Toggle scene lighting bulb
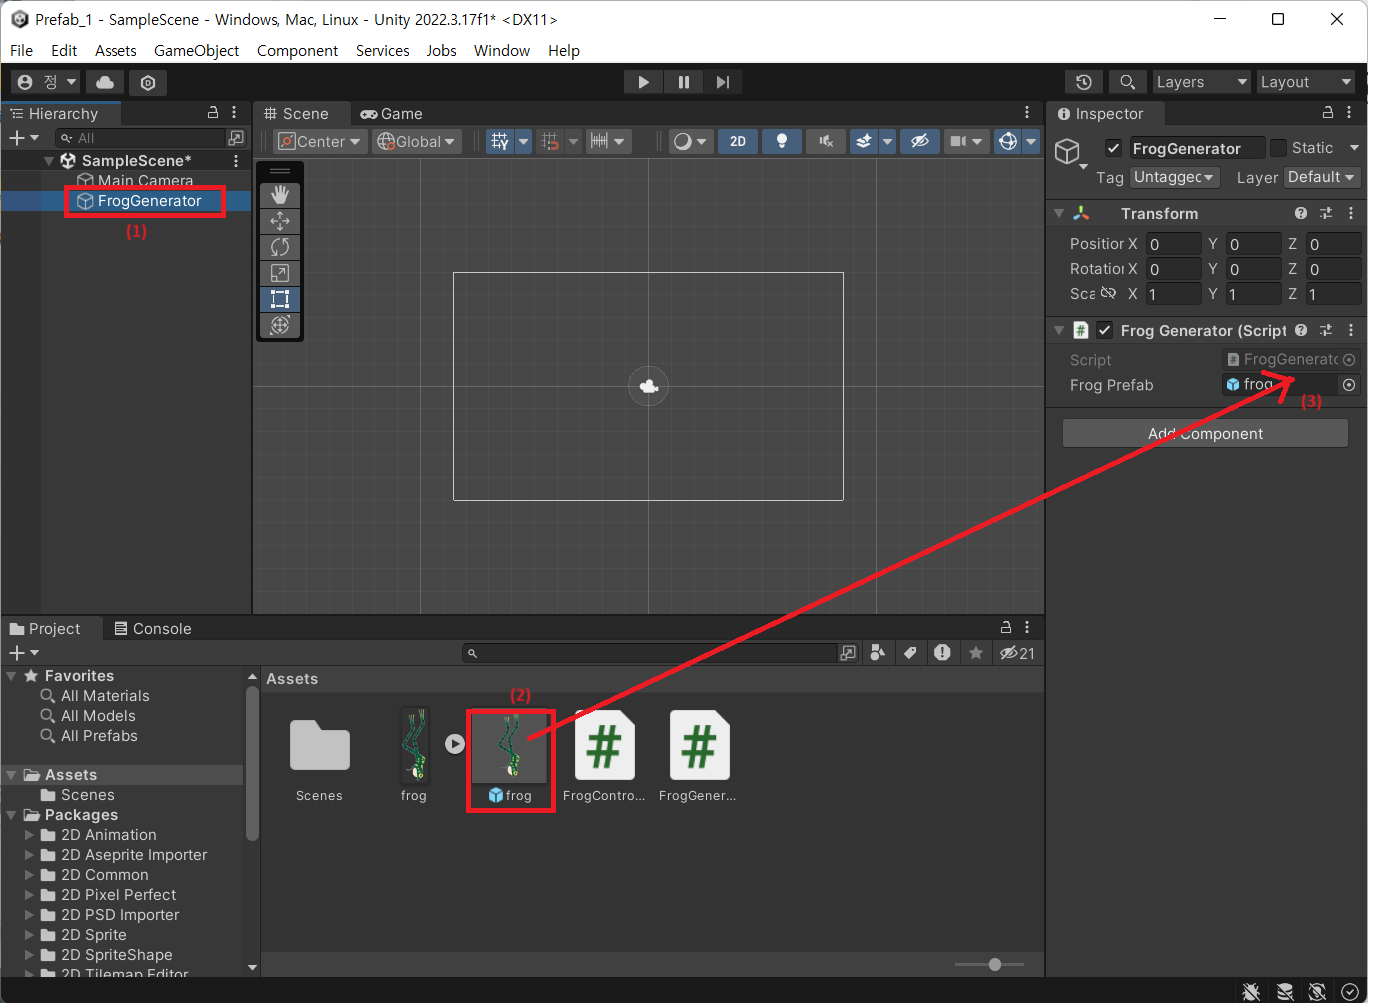The height and width of the screenshot is (1003, 1373). point(782,141)
